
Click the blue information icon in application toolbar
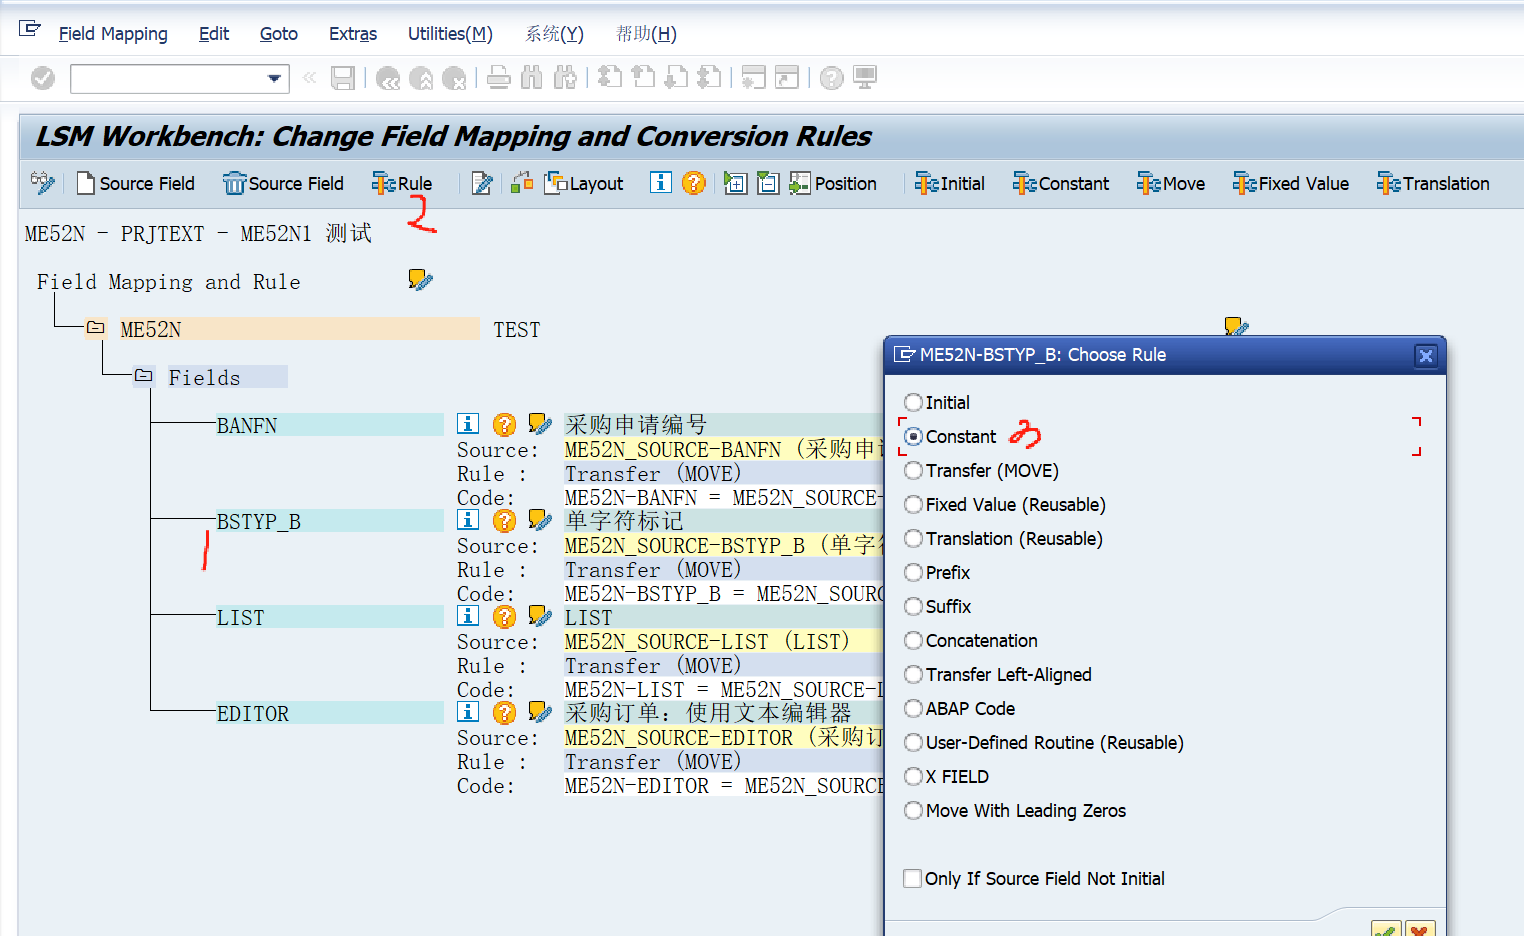pos(661,183)
